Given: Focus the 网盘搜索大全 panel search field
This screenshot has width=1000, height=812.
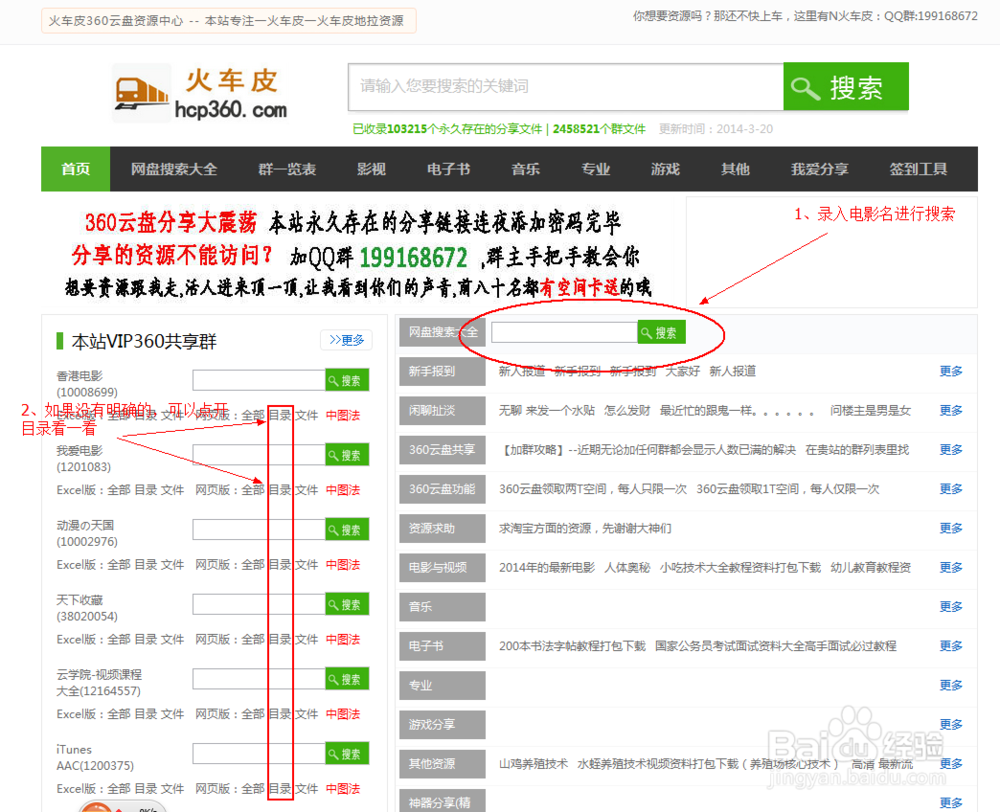Looking at the screenshot, I should 564,332.
